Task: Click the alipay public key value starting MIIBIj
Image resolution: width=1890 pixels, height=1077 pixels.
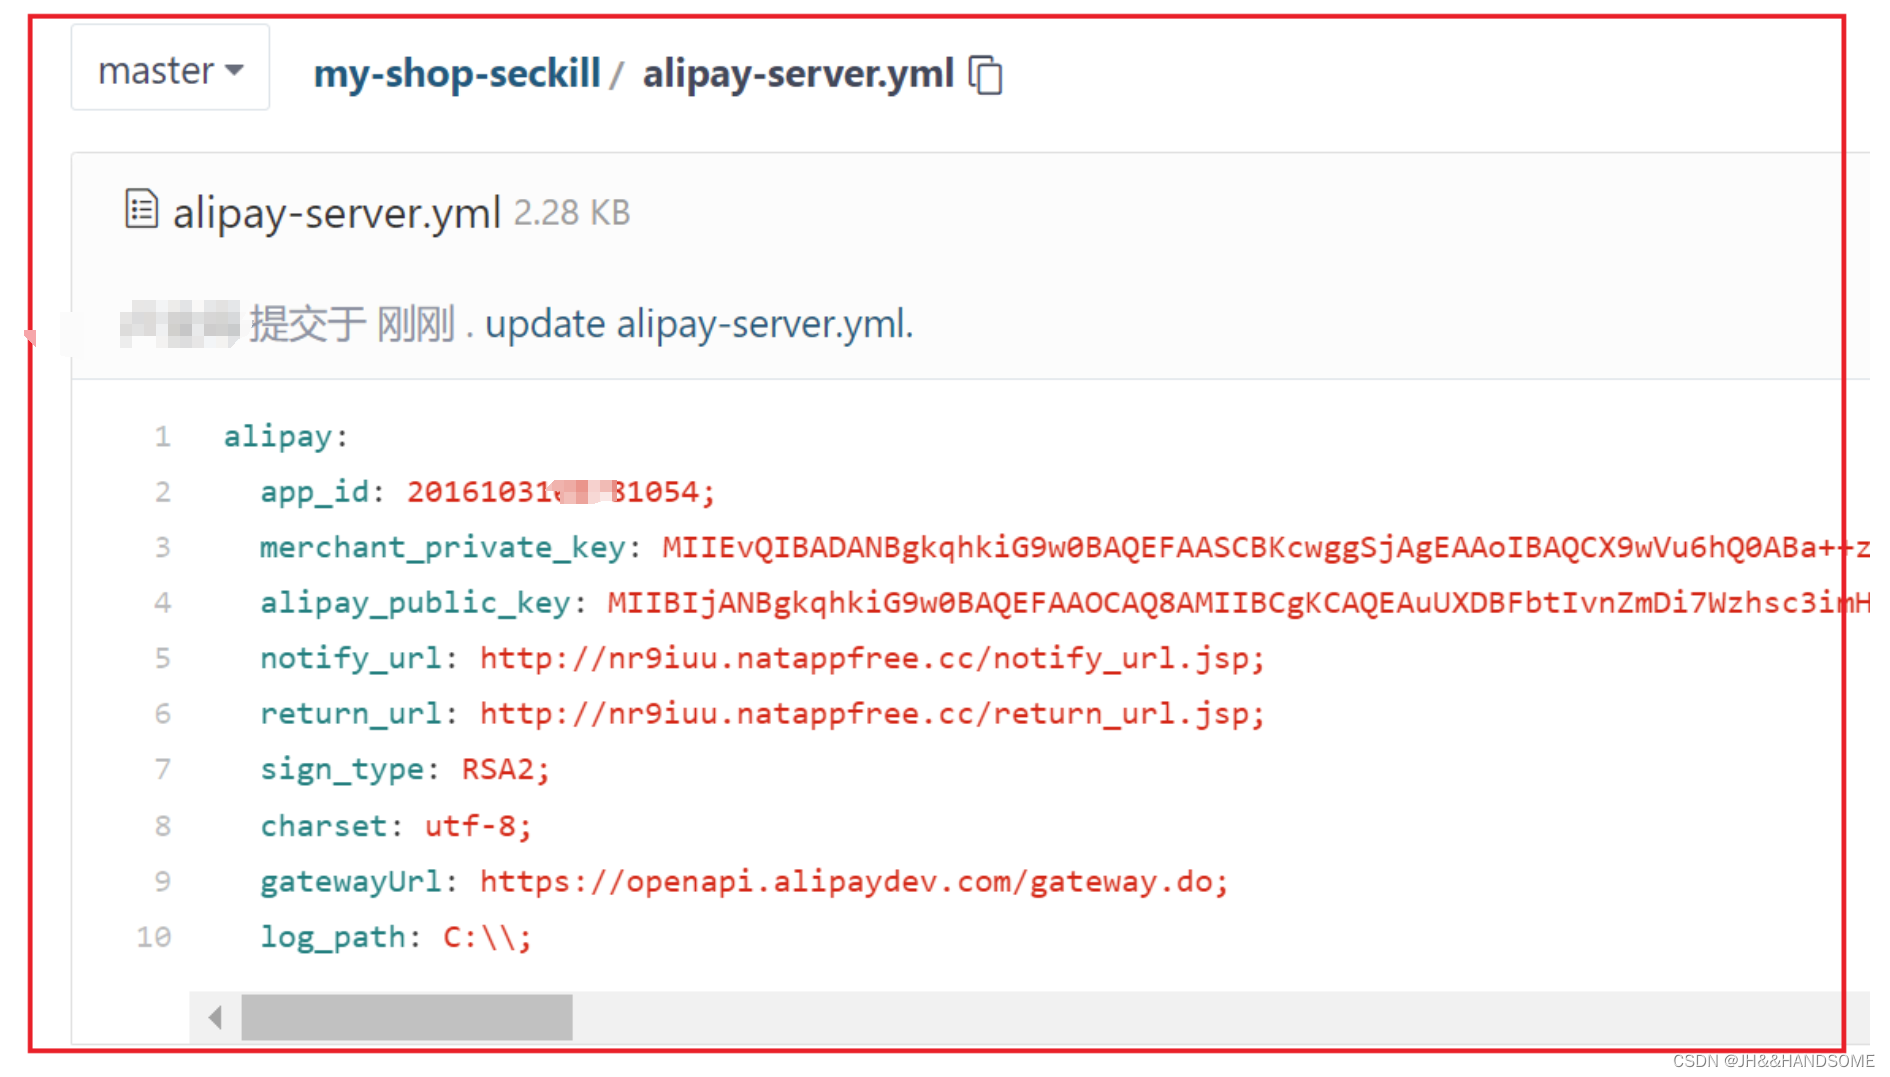Action: (1238, 603)
